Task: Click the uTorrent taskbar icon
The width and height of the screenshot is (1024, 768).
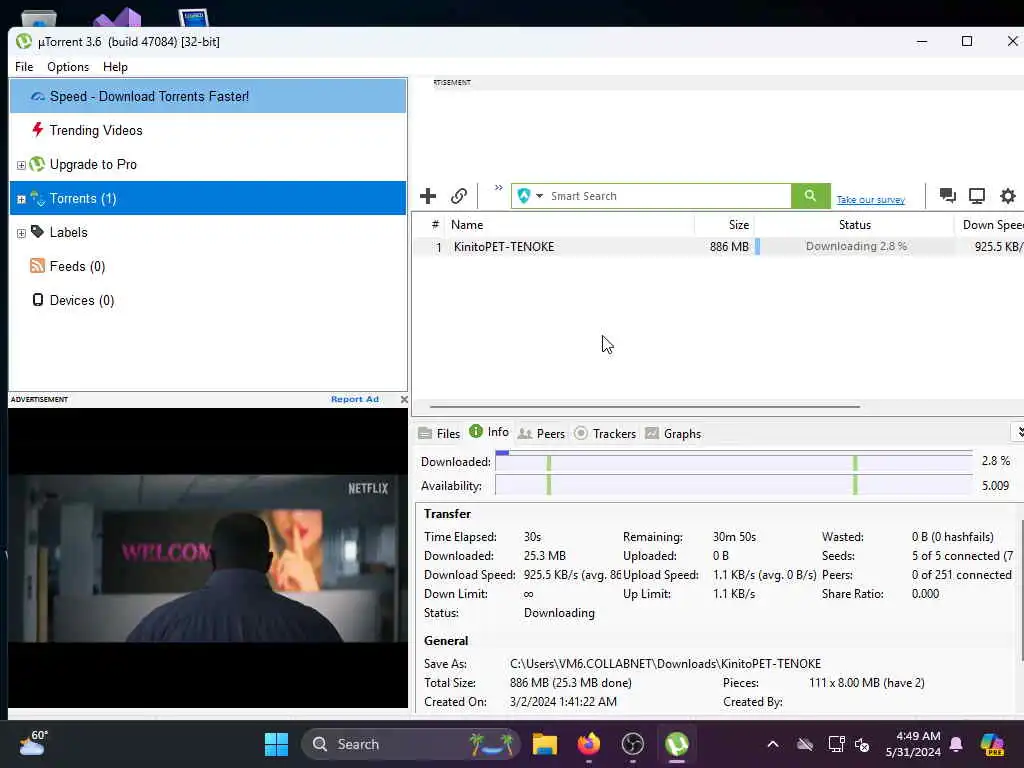Action: click(x=677, y=744)
